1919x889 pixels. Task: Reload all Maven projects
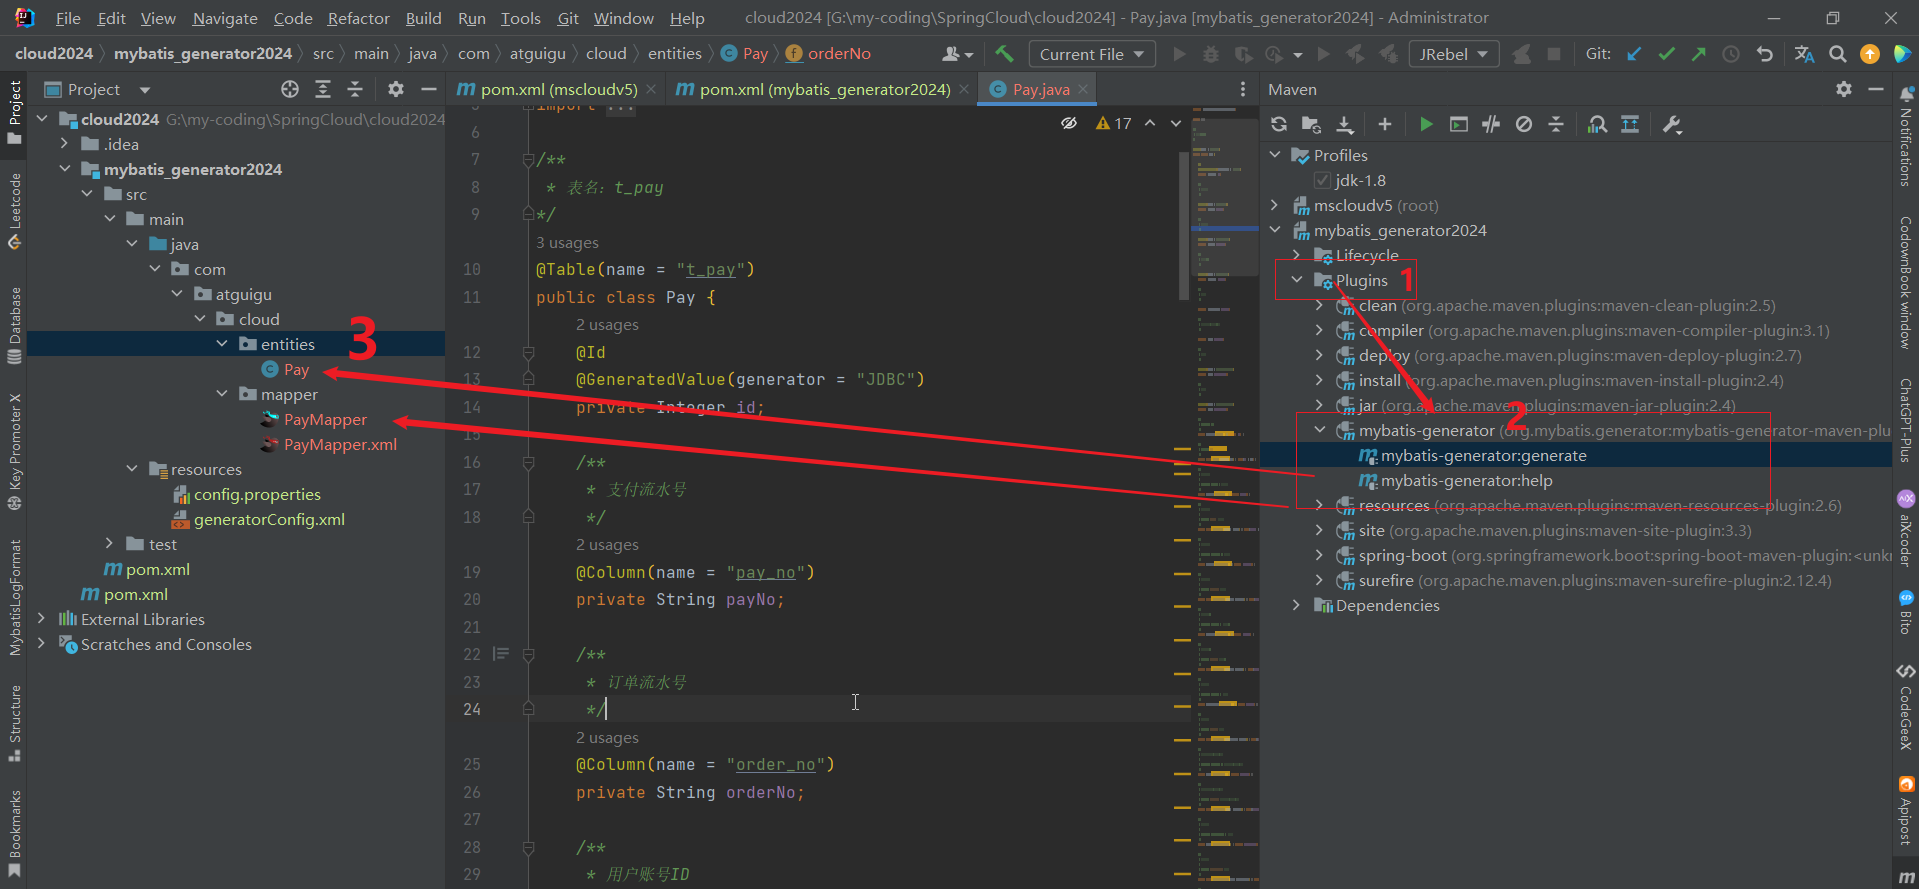pos(1278,124)
